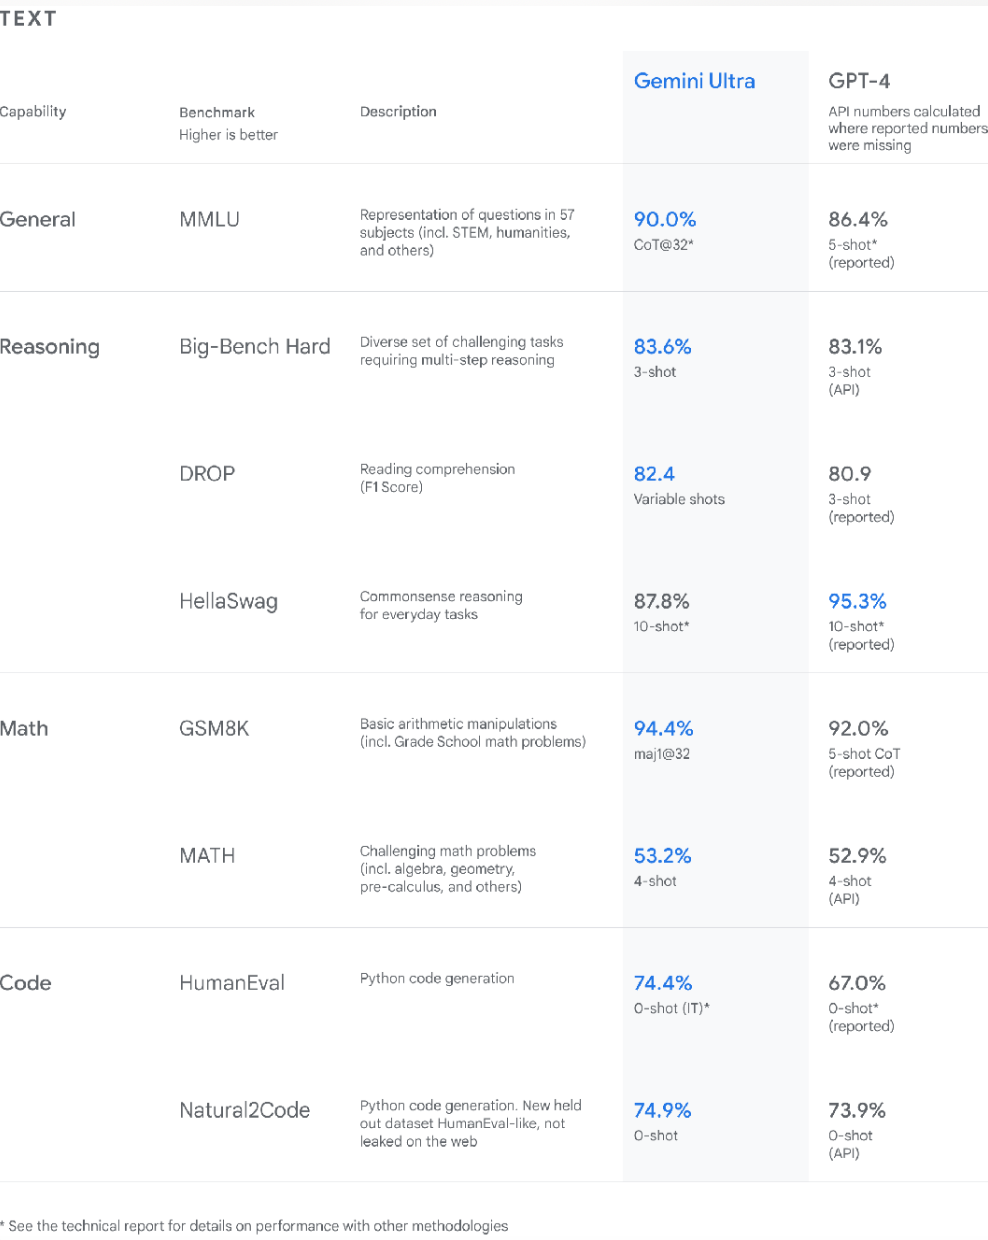The width and height of the screenshot is (988, 1240).
Task: Select the MMLU benchmark name
Action: (209, 220)
